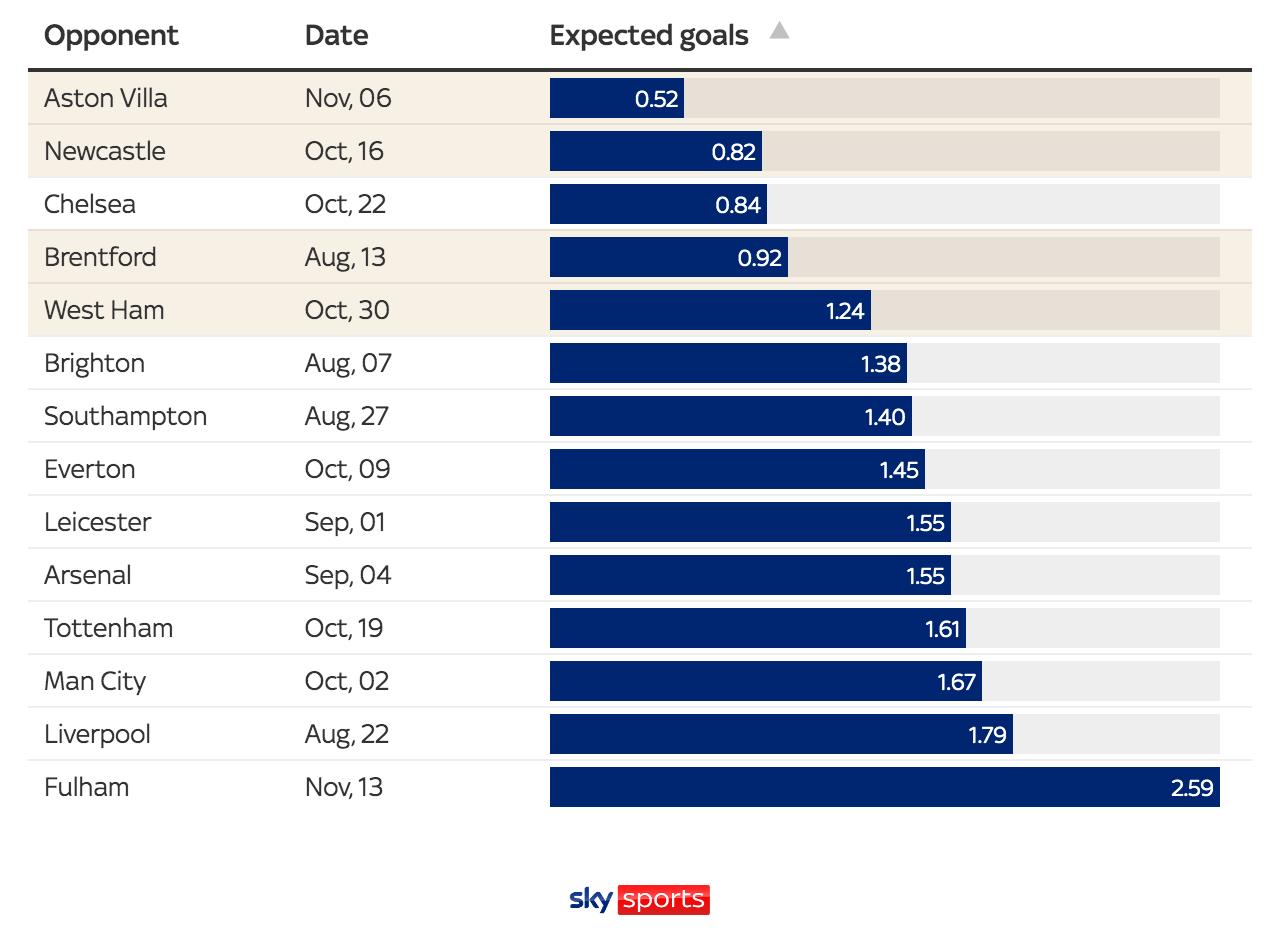
Task: Click the sort arrow beside Expected goals
Action: [x=780, y=31]
